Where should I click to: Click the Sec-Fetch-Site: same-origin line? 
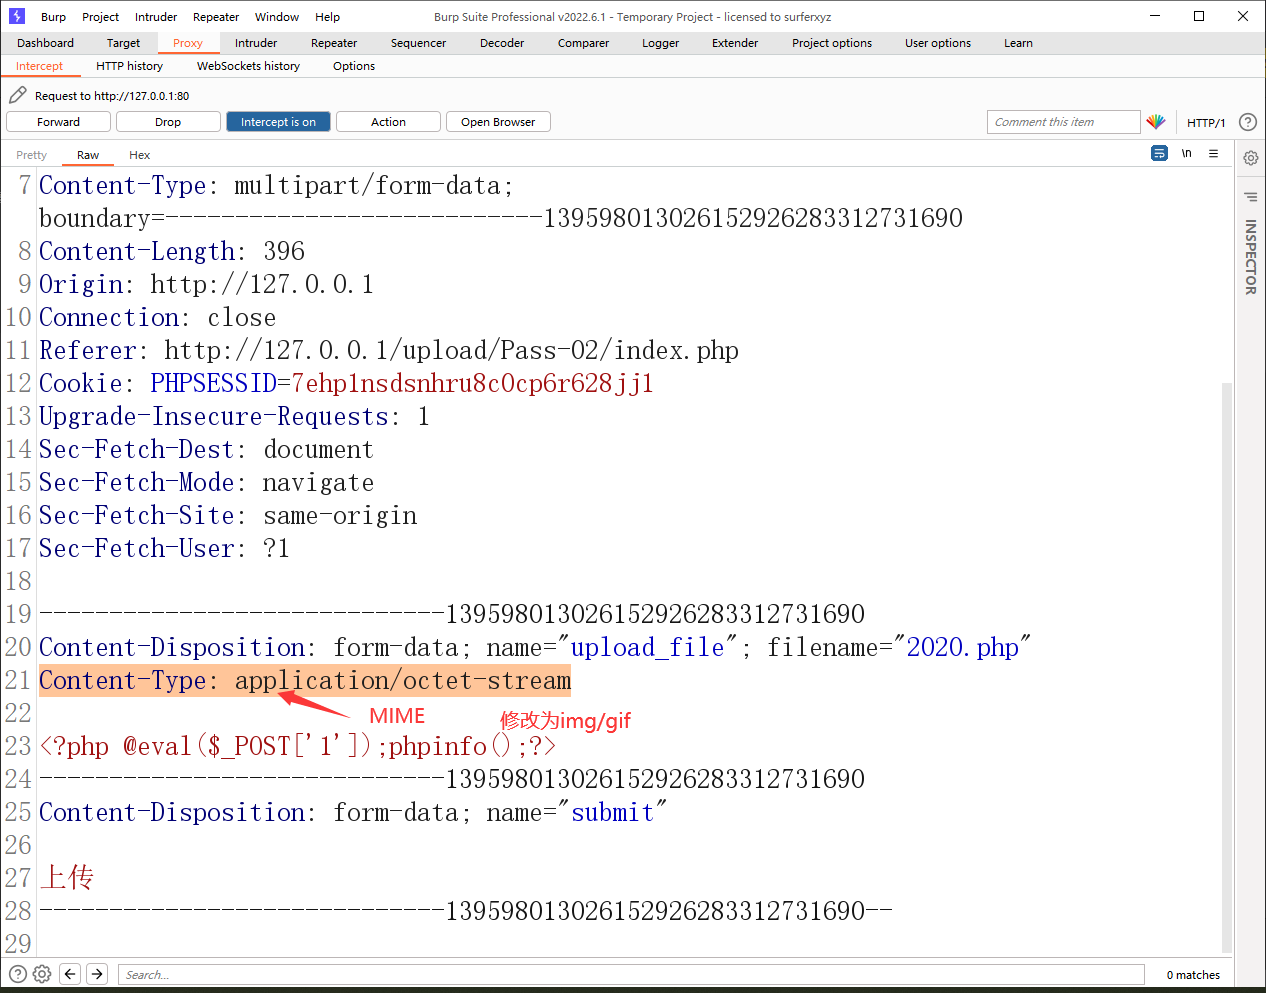click(x=228, y=515)
